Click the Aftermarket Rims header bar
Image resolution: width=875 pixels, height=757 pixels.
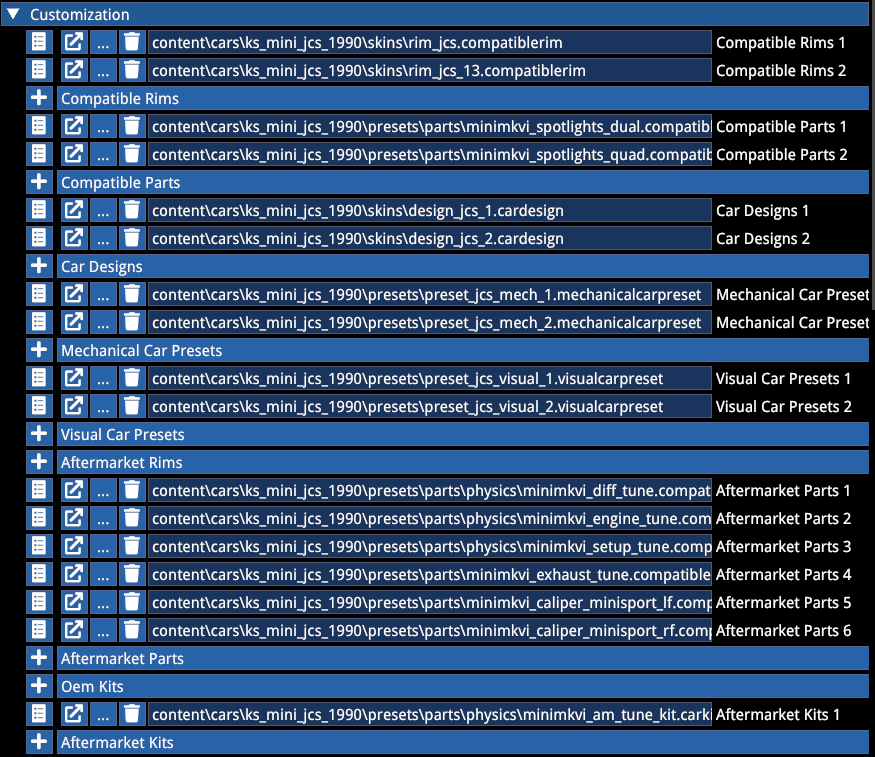tap(463, 462)
